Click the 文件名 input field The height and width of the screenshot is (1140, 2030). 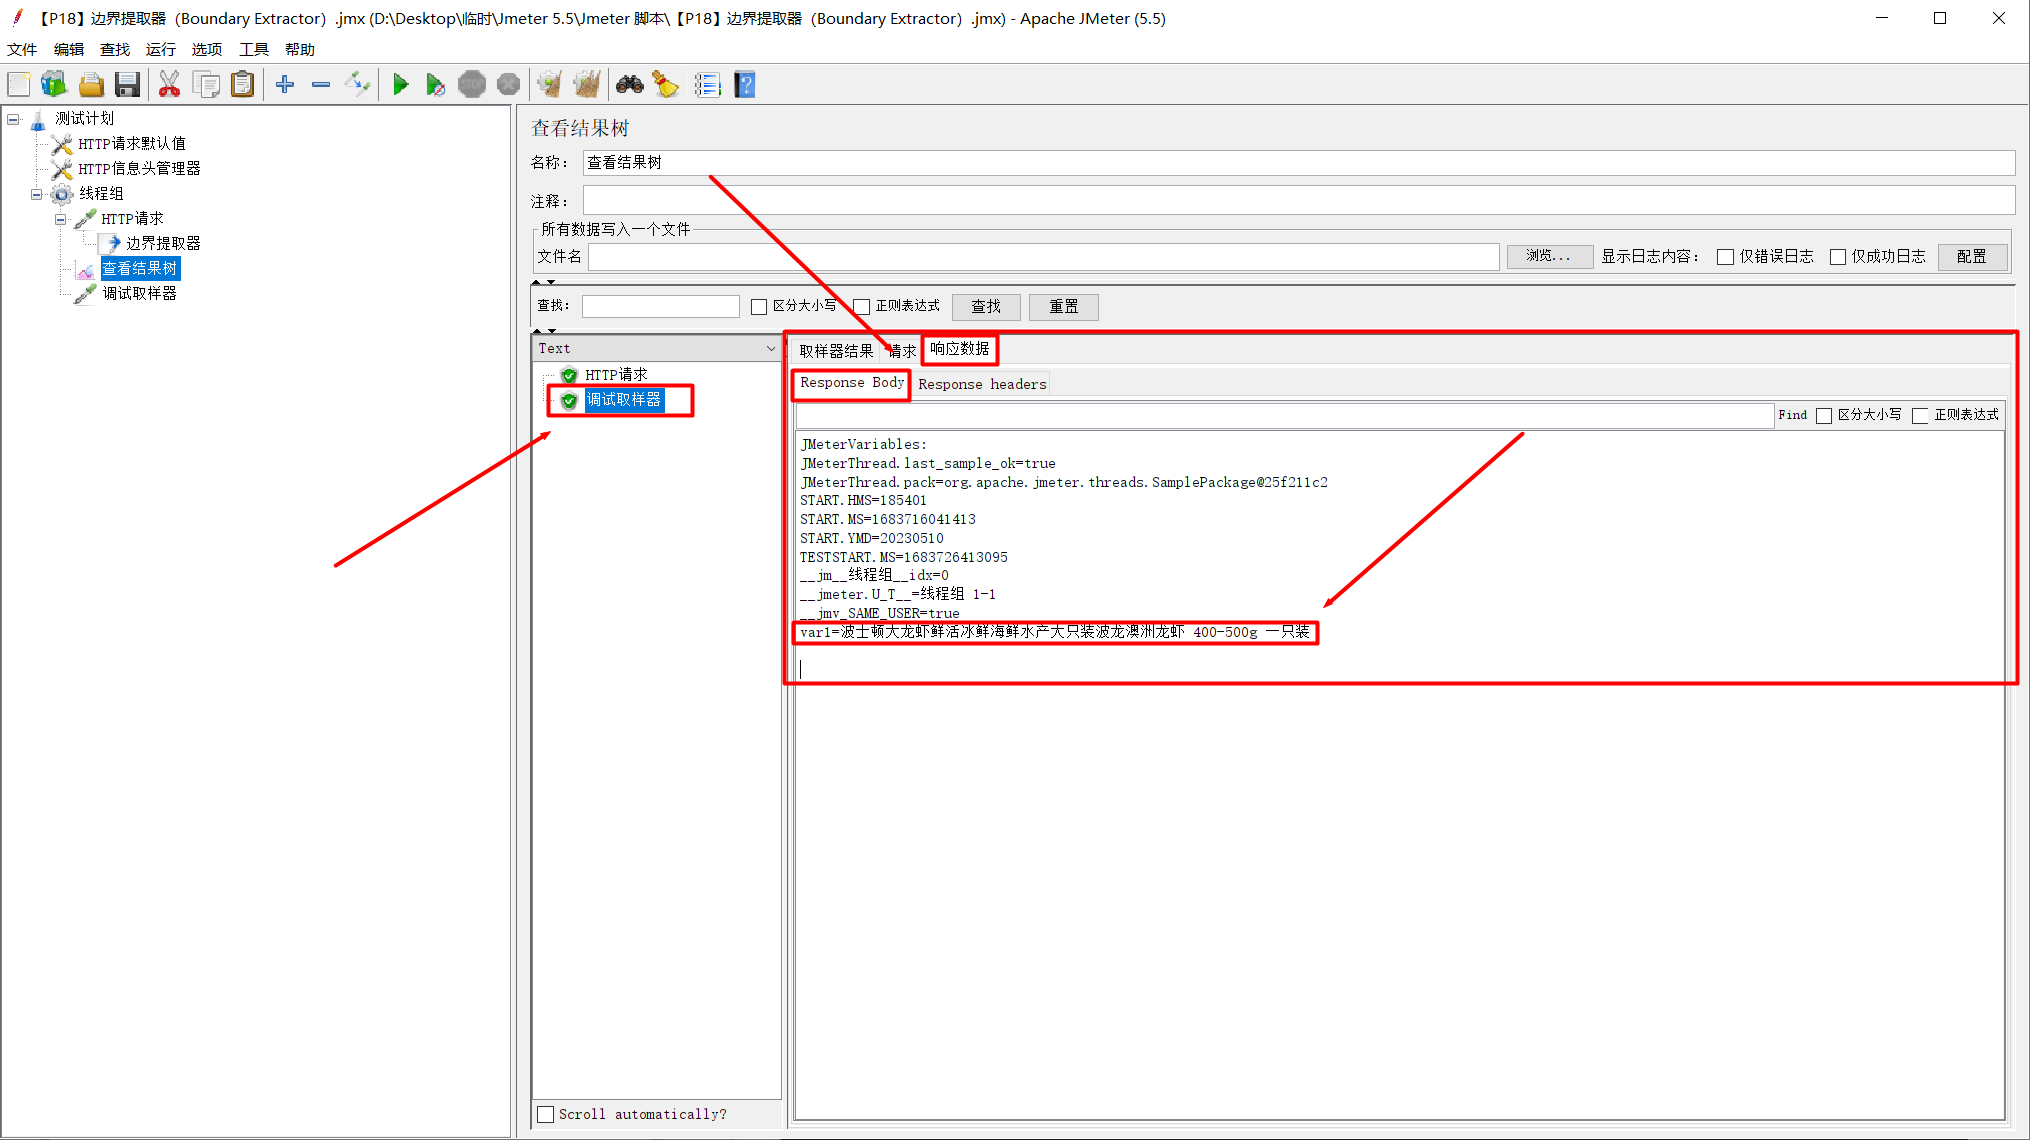(1043, 257)
